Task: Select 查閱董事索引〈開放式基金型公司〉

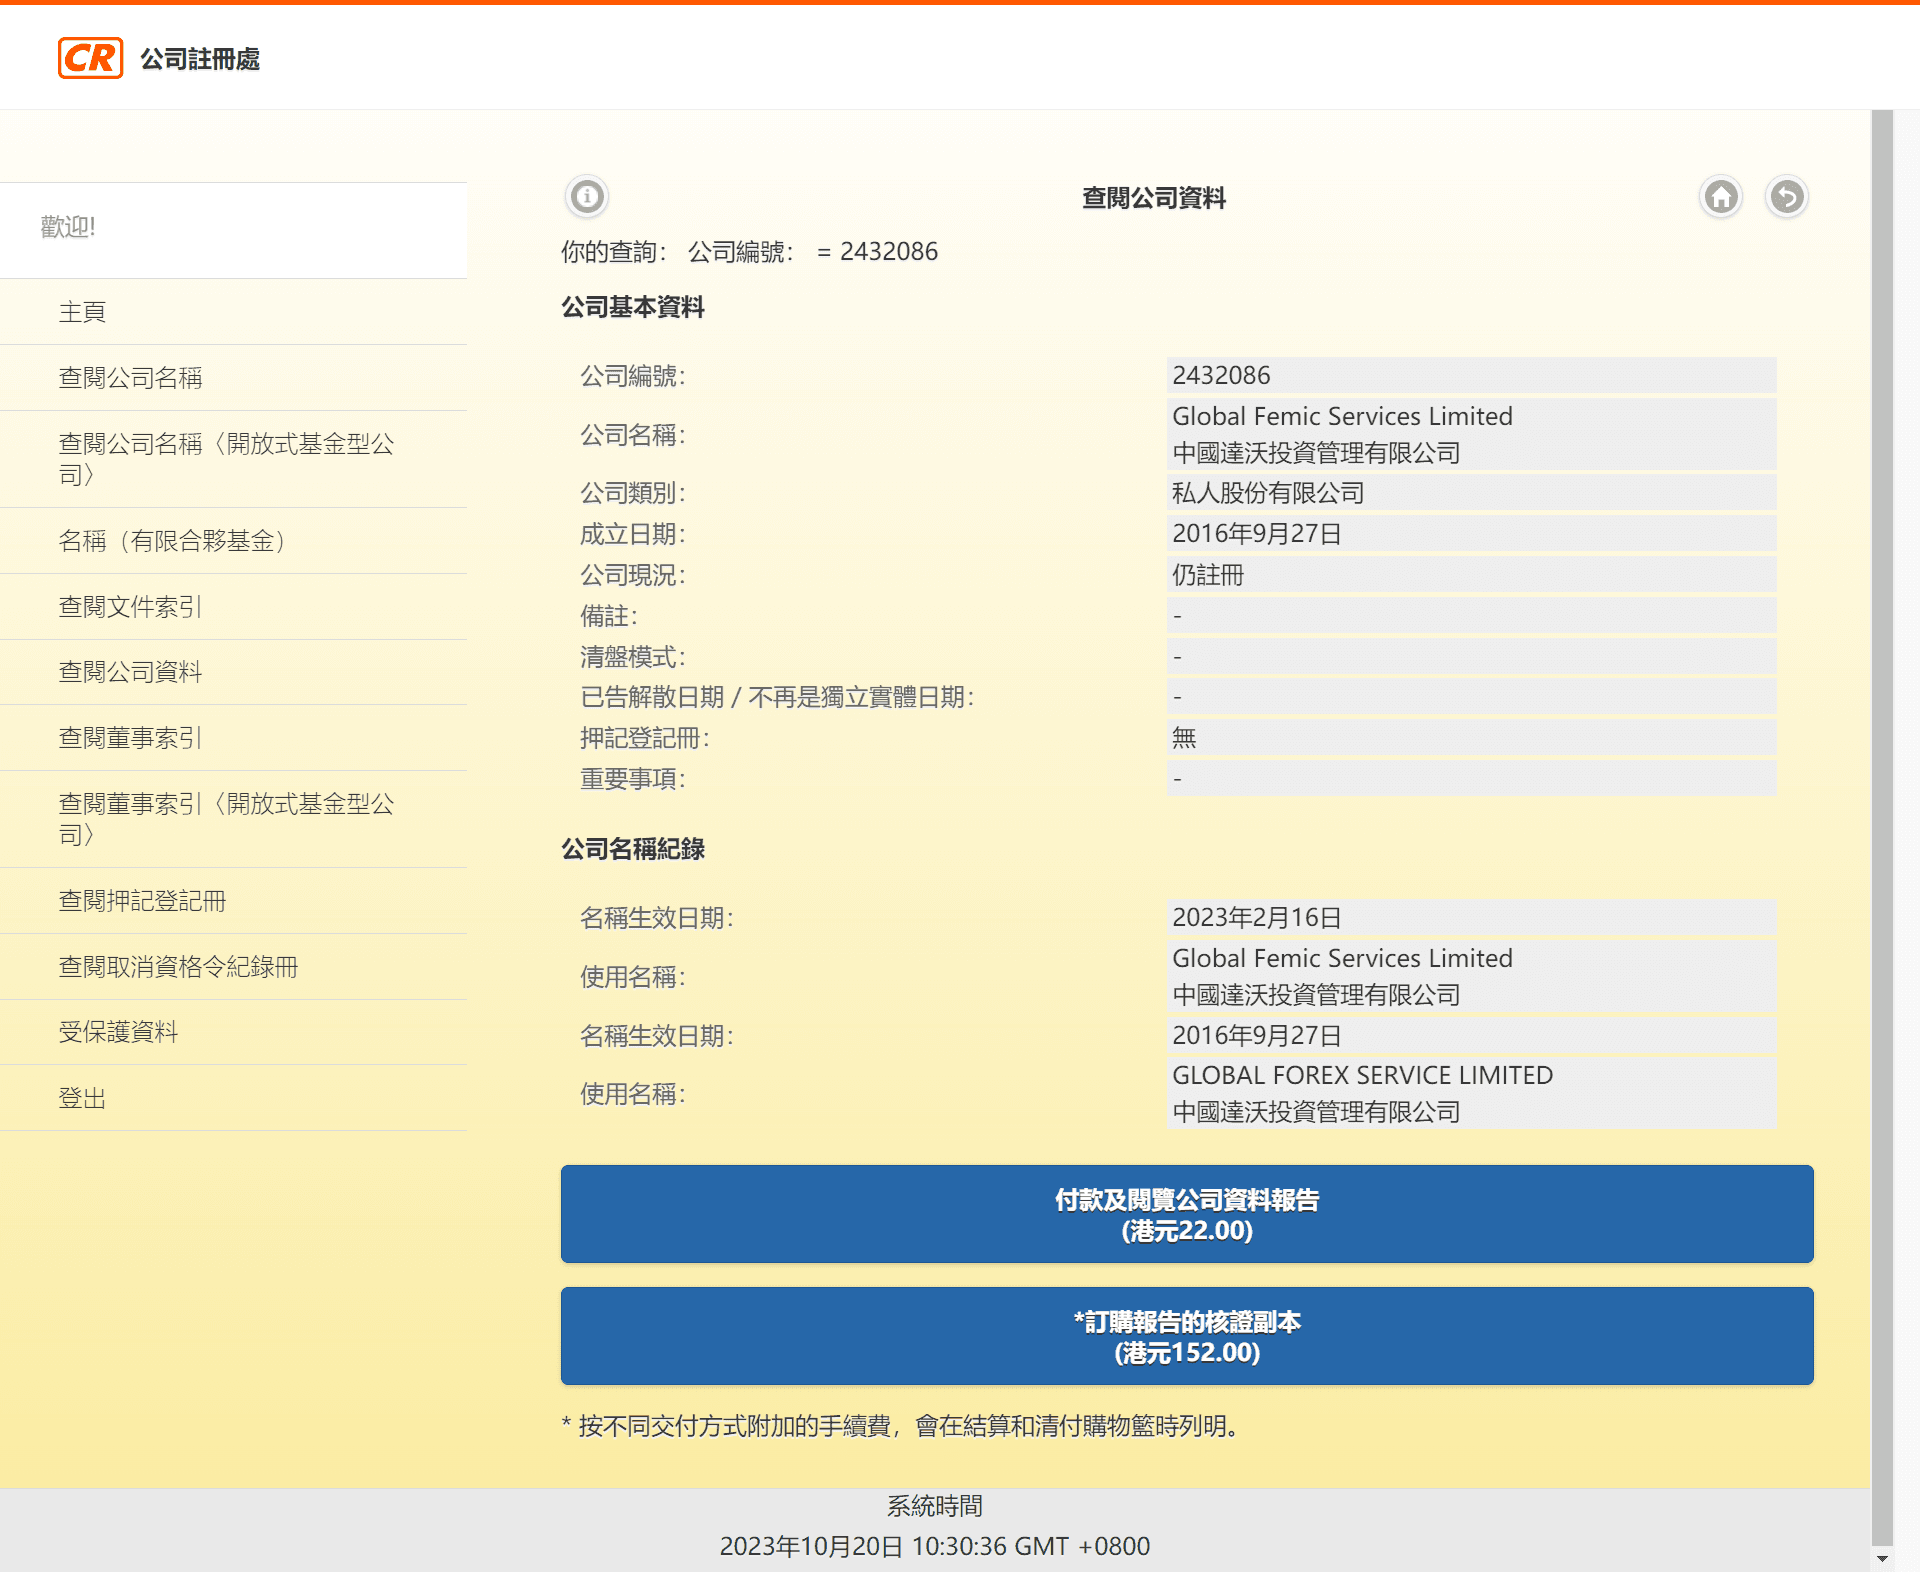Action: [x=233, y=819]
